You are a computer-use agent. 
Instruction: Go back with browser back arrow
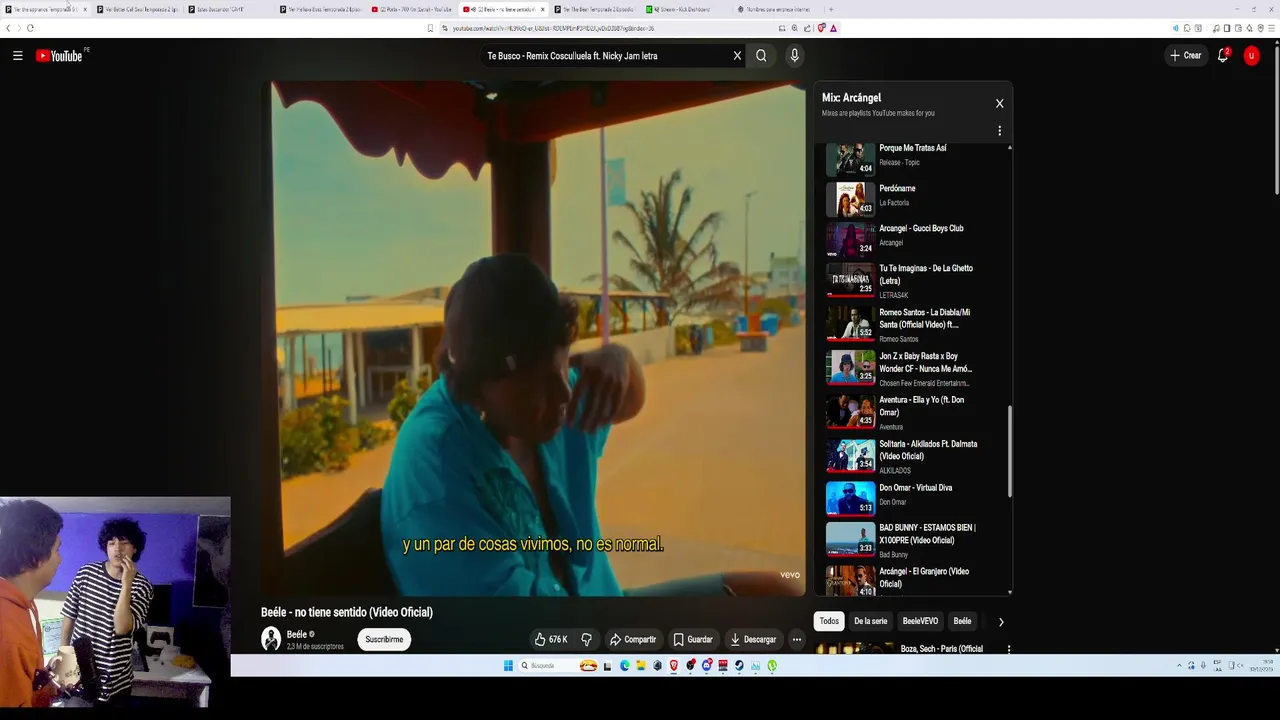click(8, 28)
